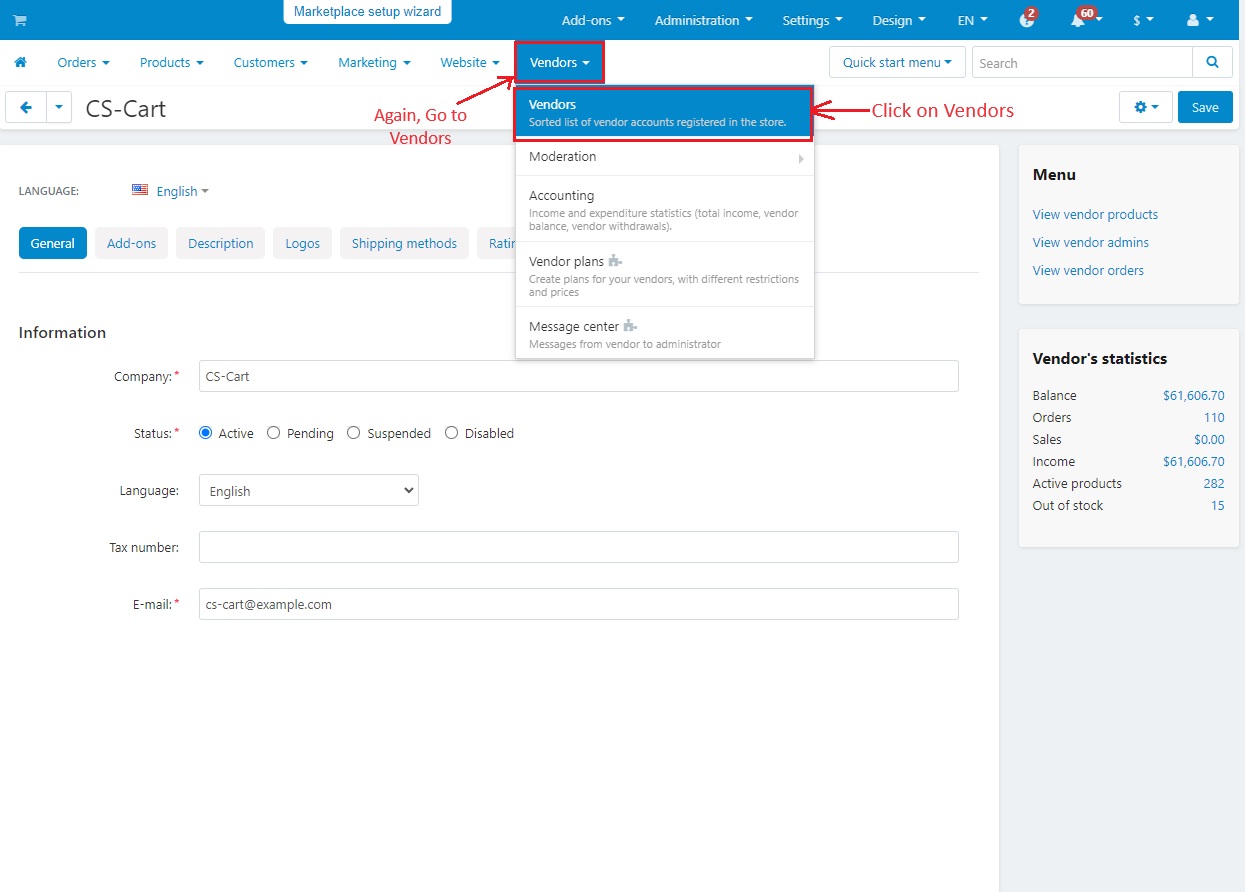Image resolution: width=1245 pixels, height=892 pixels.
Task: Open the Language select dropdown in form
Action: point(308,491)
